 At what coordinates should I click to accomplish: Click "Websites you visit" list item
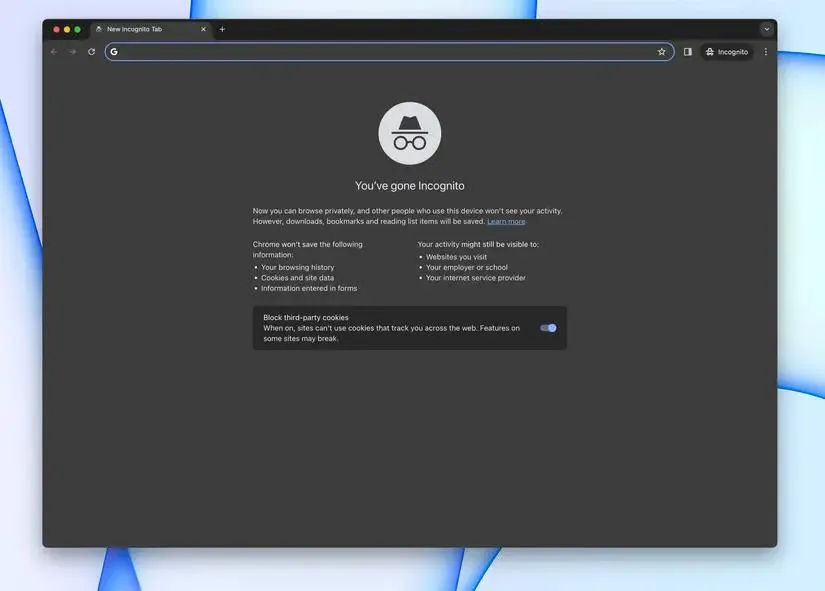coord(456,257)
